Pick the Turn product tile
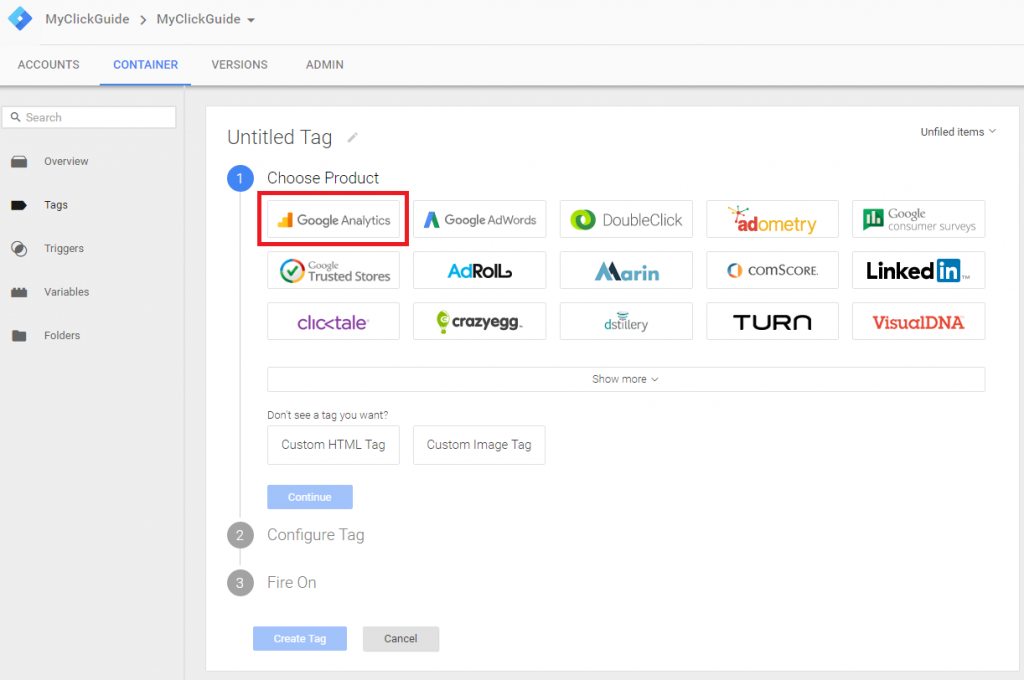Screen dimensions: 1024x680 click(x=772, y=321)
